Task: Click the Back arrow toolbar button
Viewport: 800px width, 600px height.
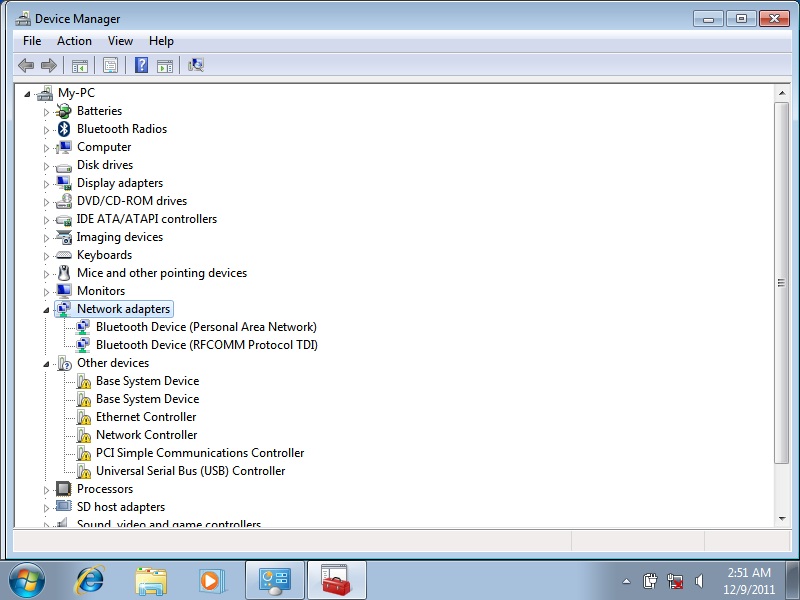Action: click(26, 65)
